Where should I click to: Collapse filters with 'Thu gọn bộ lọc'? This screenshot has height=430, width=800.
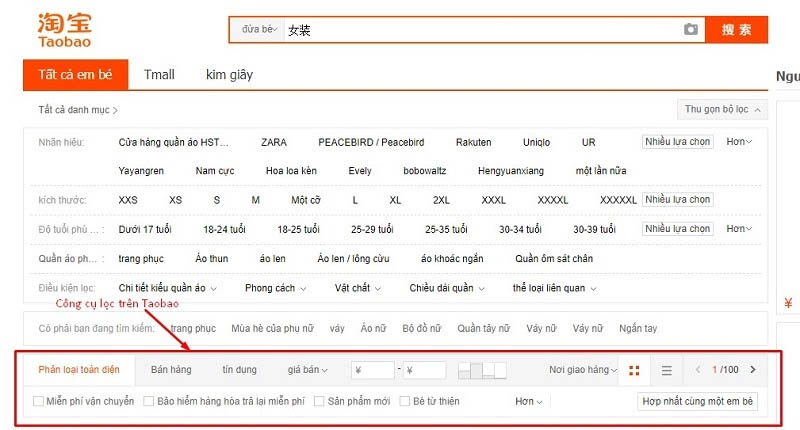point(722,109)
